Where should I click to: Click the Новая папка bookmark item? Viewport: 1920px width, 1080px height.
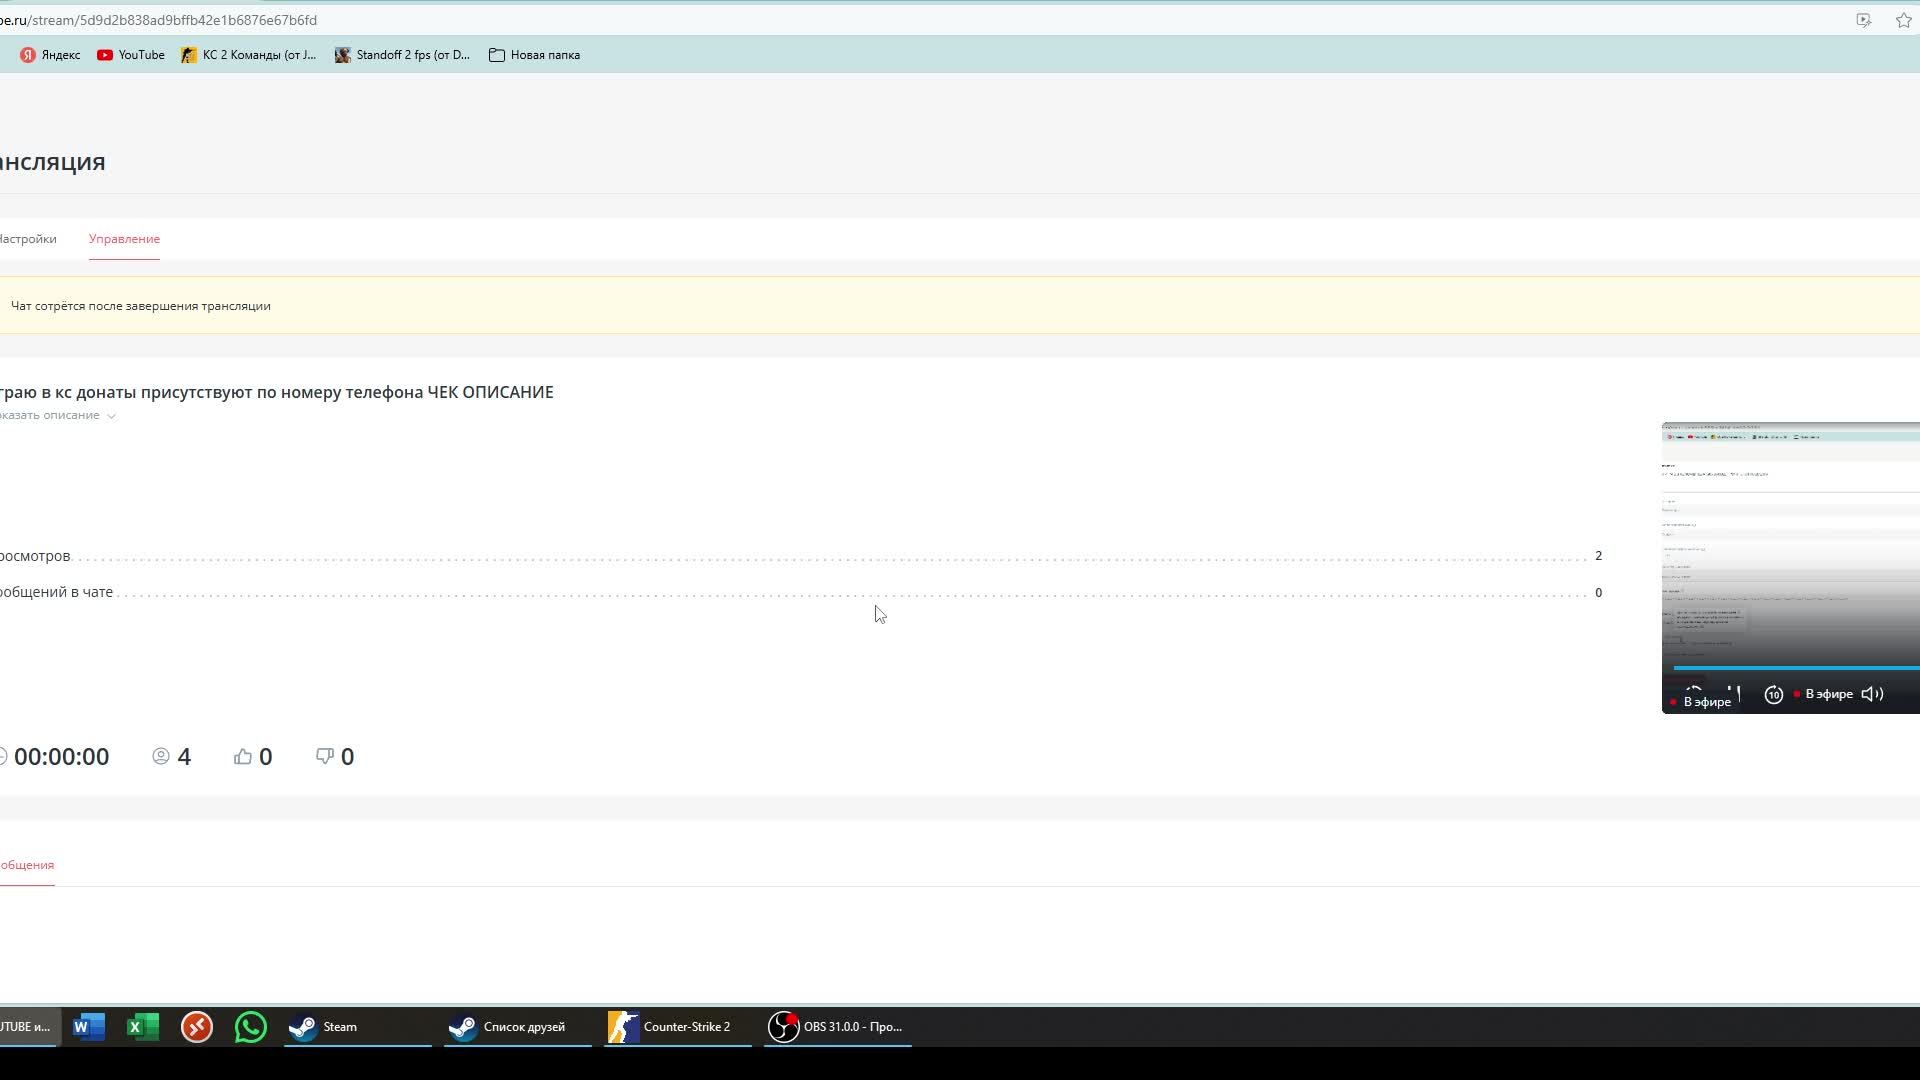click(x=545, y=54)
